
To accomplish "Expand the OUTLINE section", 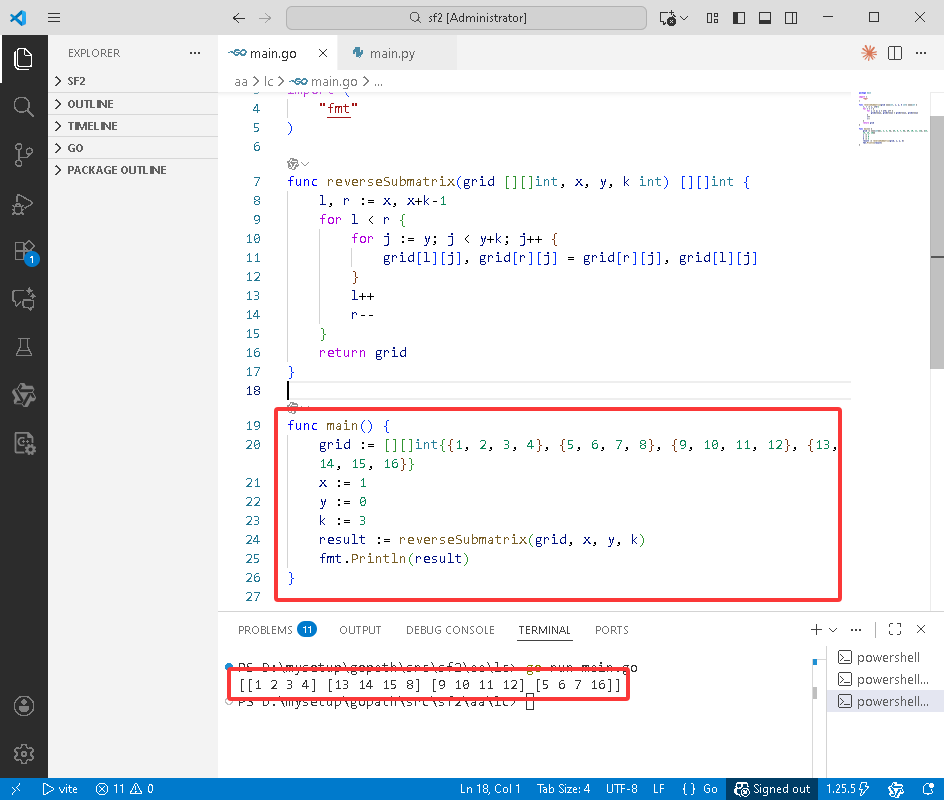I will pos(133,104).
